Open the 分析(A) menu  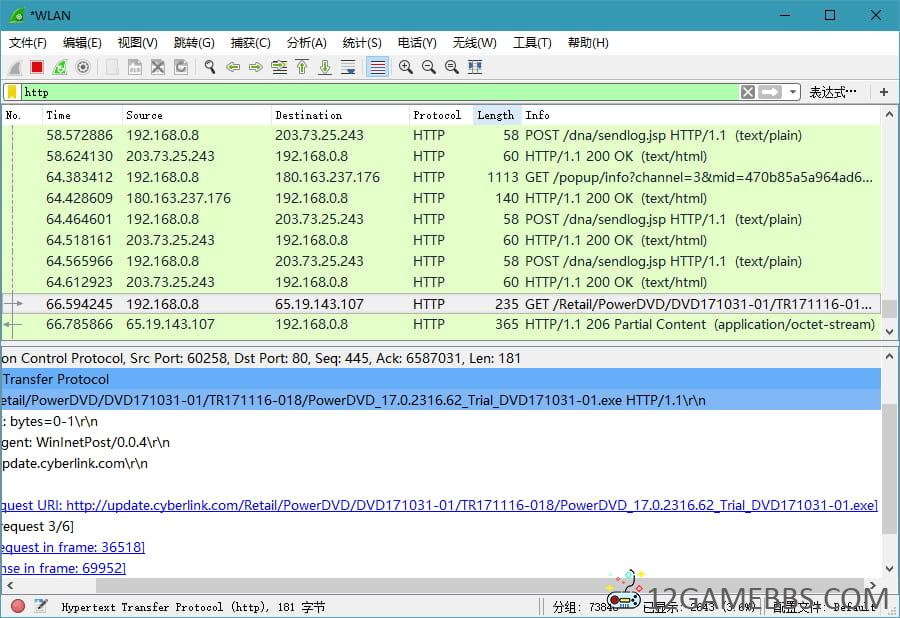tap(306, 42)
